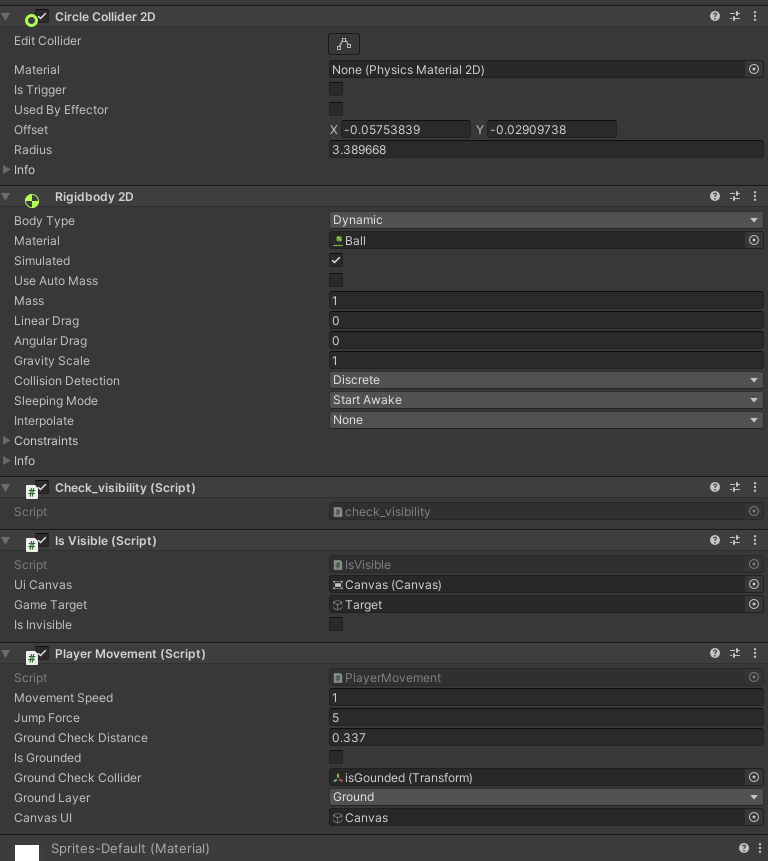Disable the Simulated checkbox on Rigidbody 2D
The width and height of the screenshot is (768, 861).
(x=335, y=260)
